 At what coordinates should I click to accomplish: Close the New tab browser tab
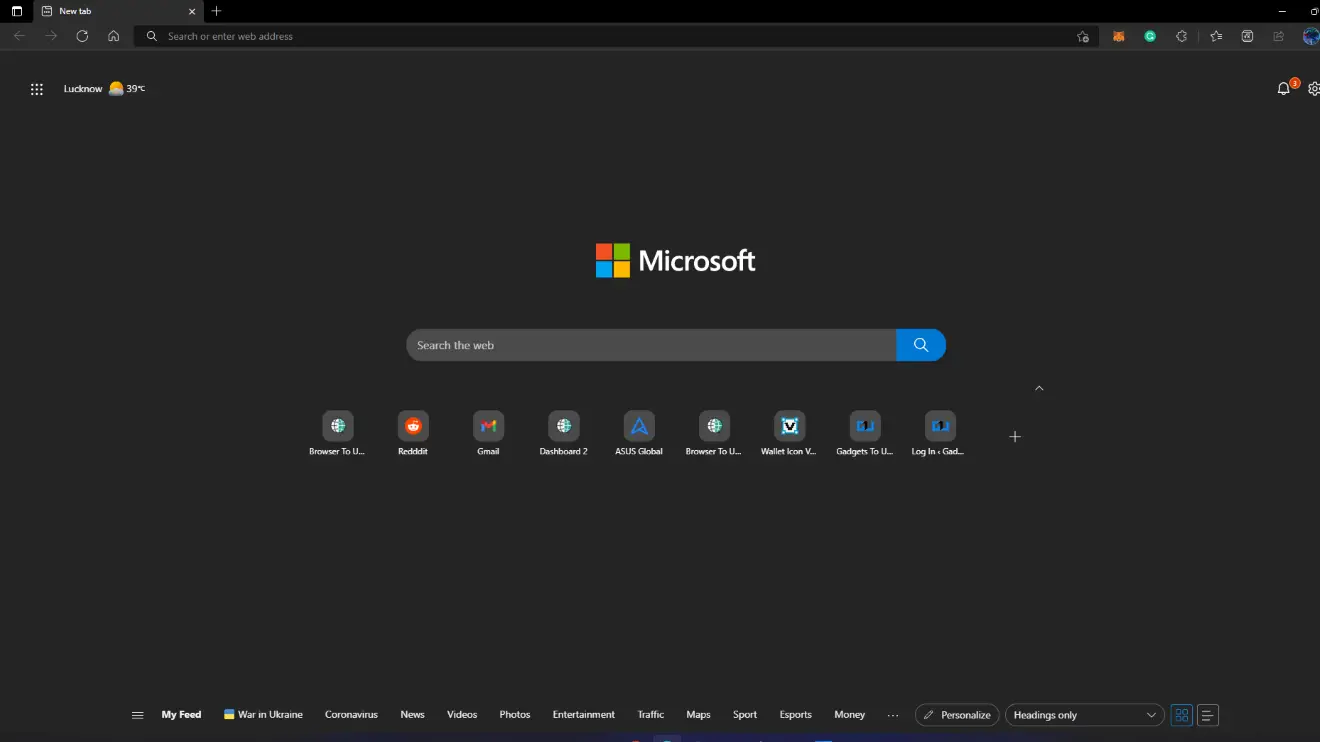point(192,11)
